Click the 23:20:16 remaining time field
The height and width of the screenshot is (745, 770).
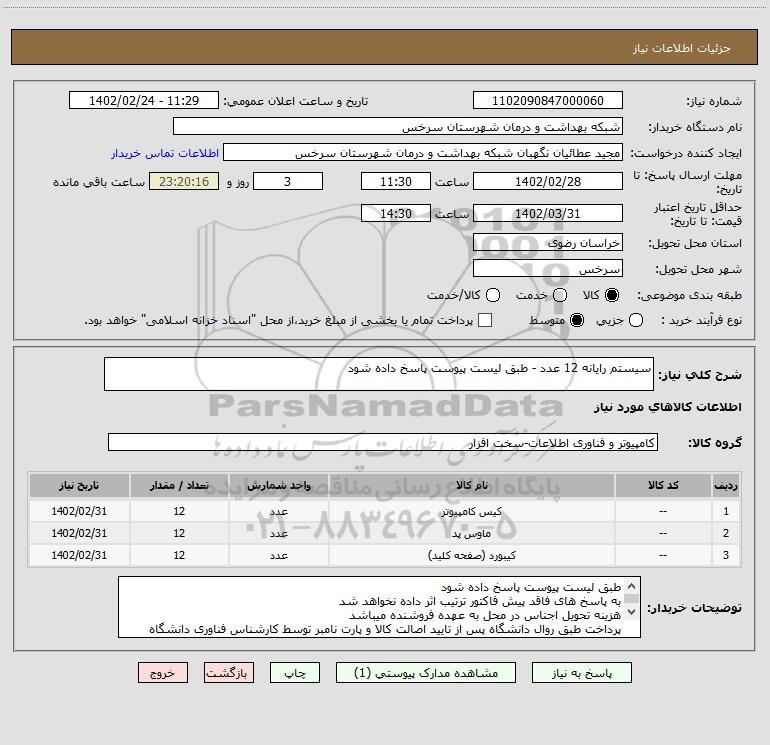pos(184,181)
